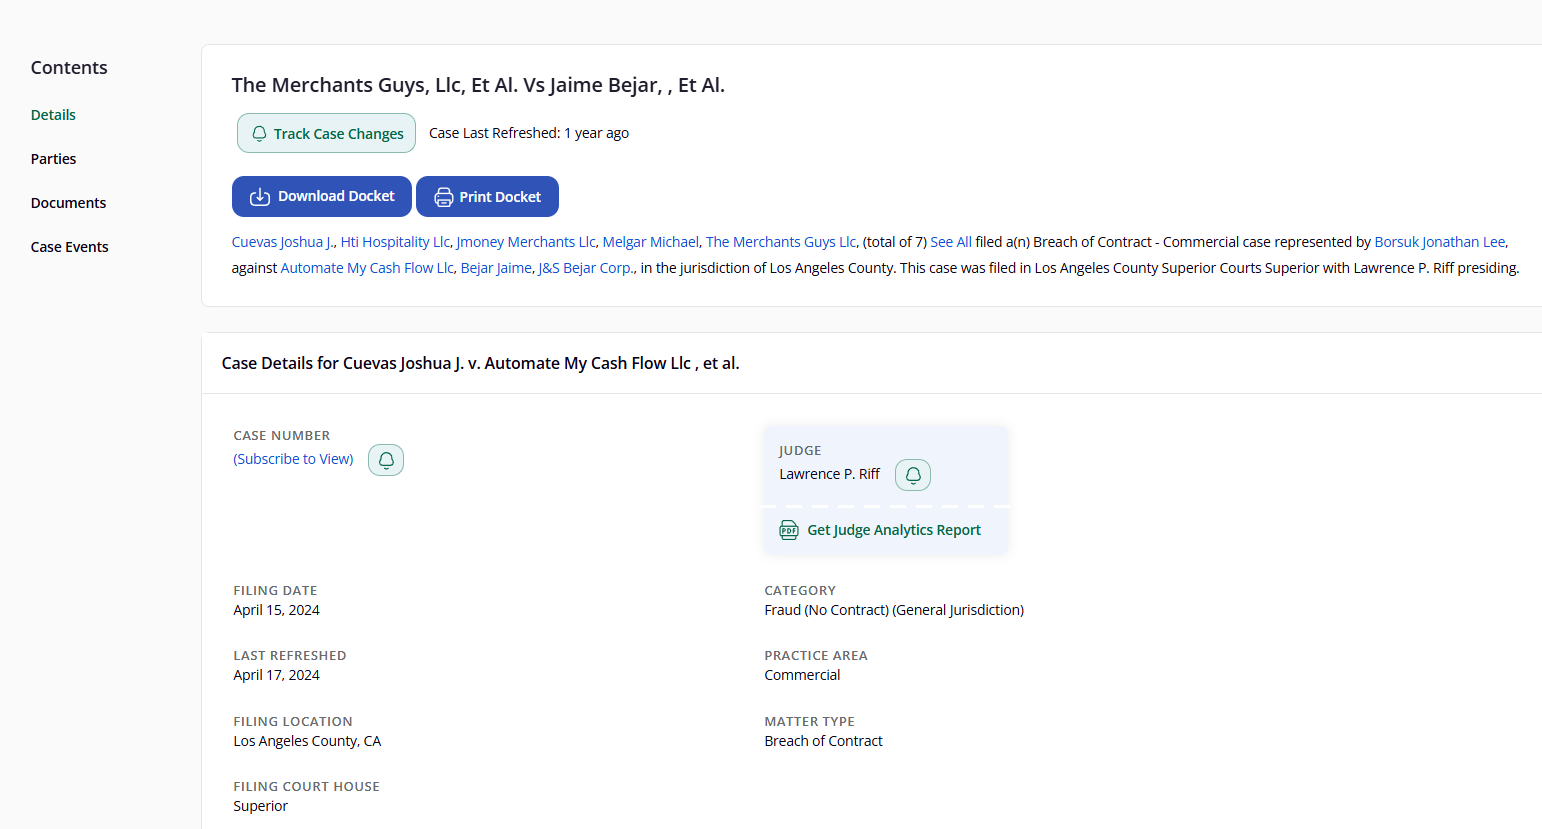Click the matter type Breach of Contract value

[823, 741]
